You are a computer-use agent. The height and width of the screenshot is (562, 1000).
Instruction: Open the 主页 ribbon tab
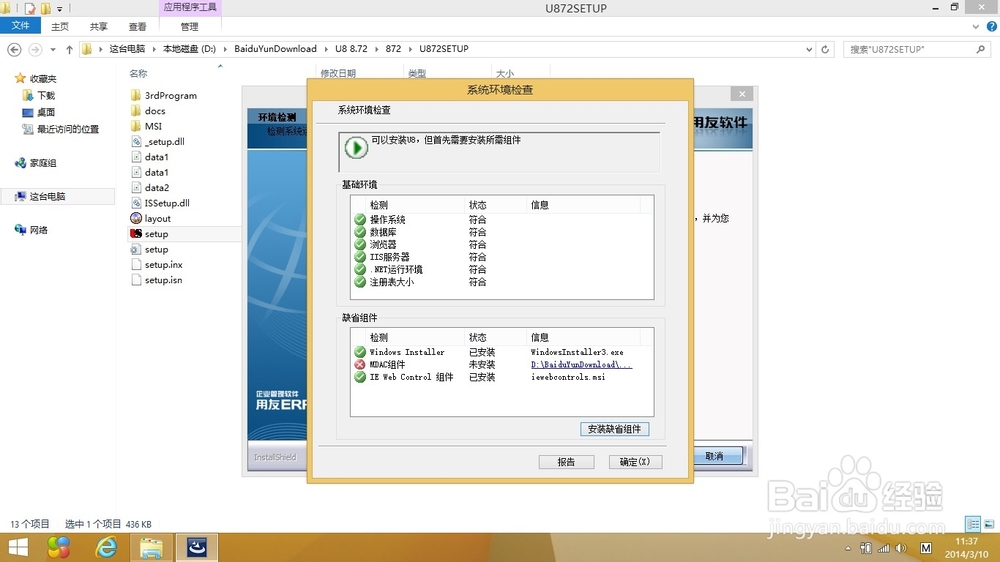60,26
